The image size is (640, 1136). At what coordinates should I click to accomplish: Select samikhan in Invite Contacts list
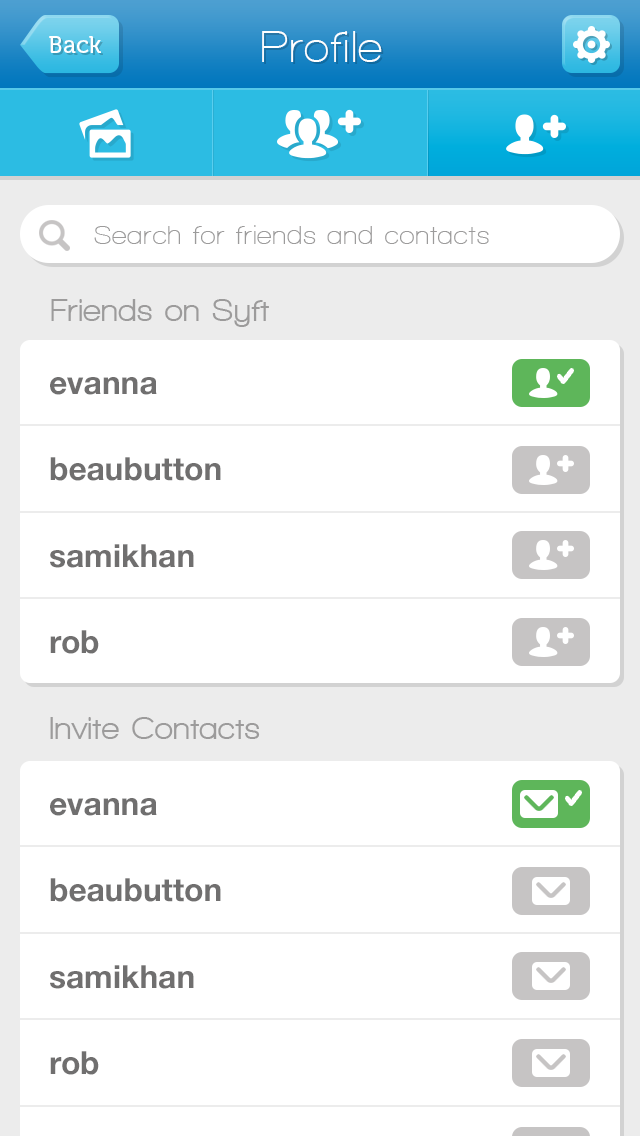coord(122,977)
